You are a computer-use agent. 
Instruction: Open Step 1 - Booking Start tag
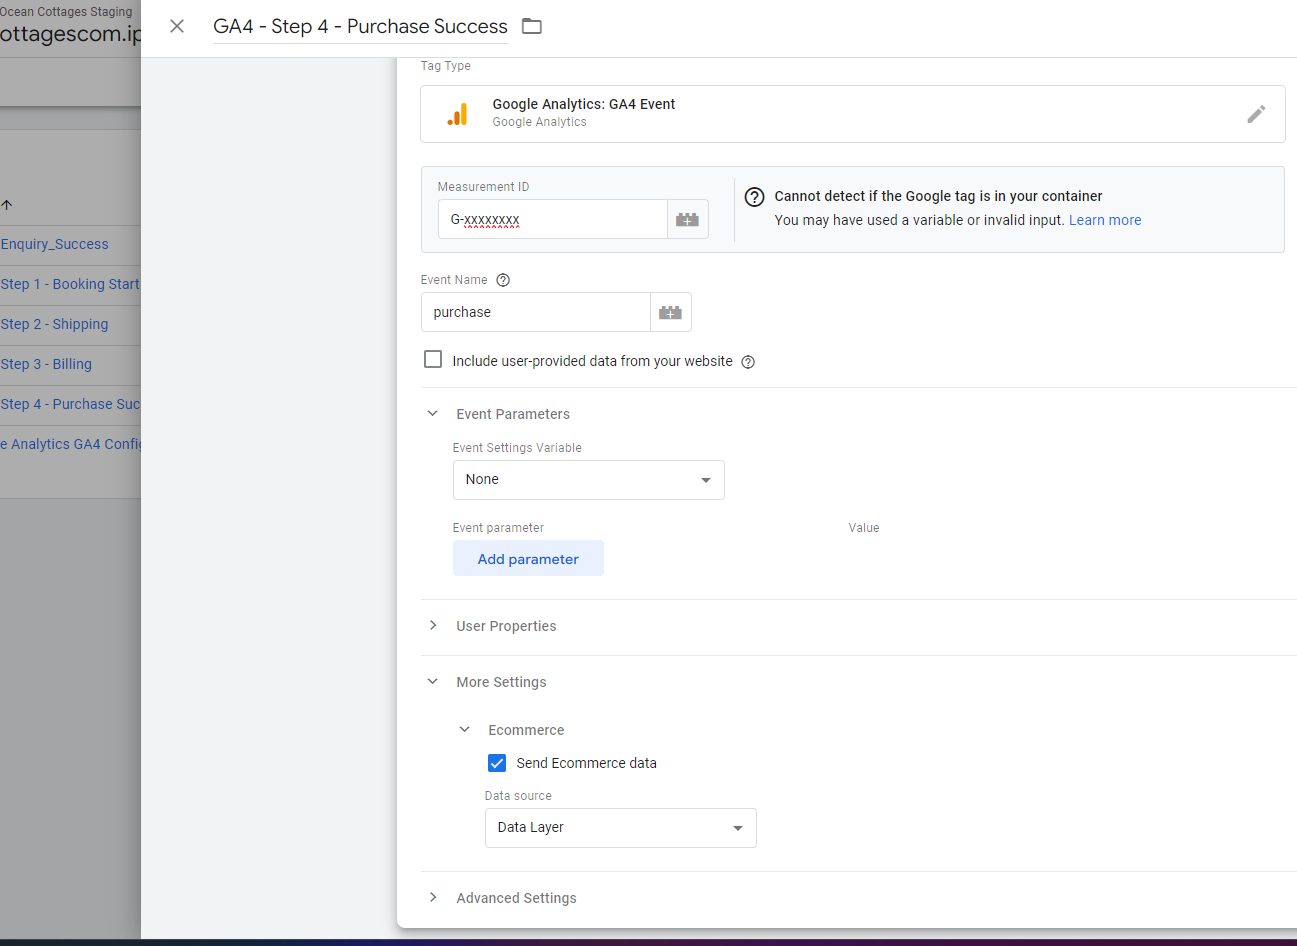pyautogui.click(x=70, y=284)
